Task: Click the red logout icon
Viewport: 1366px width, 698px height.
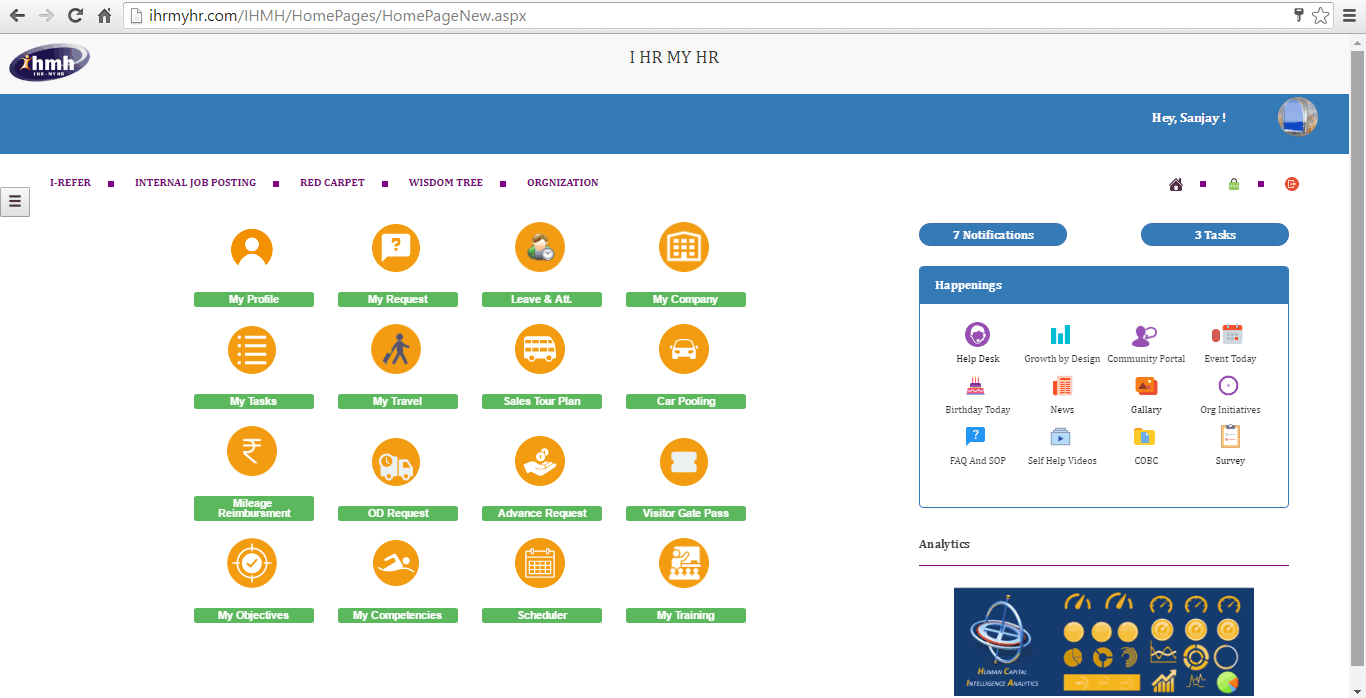Action: pyautogui.click(x=1292, y=184)
